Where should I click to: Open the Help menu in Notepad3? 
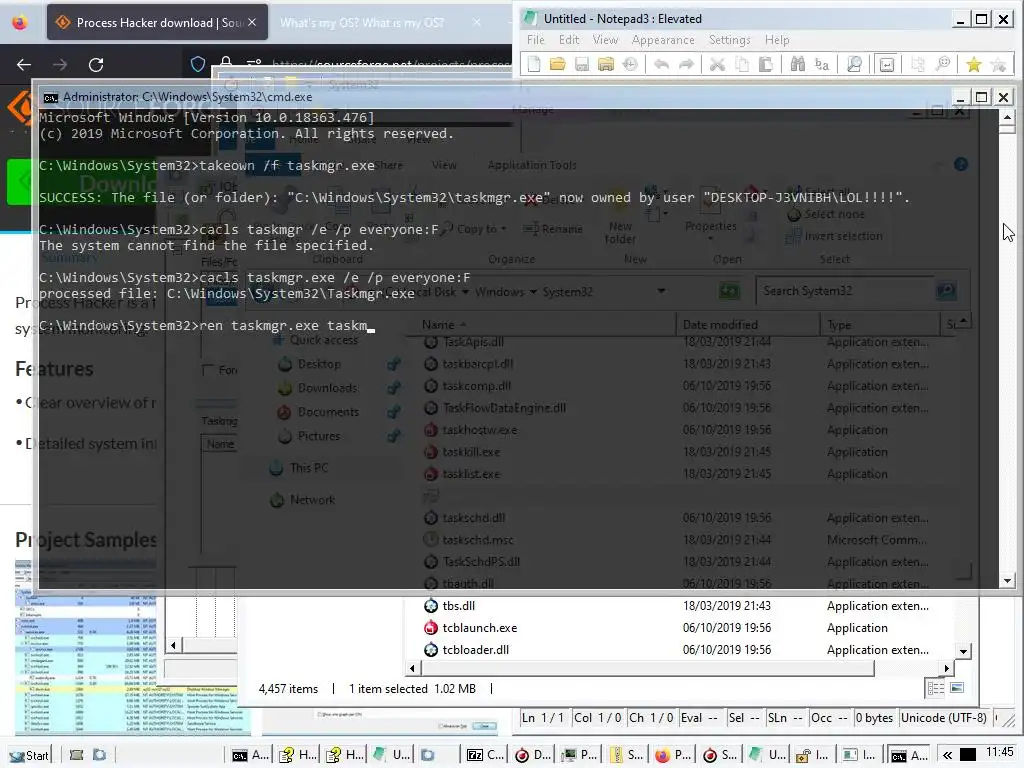[x=777, y=40]
